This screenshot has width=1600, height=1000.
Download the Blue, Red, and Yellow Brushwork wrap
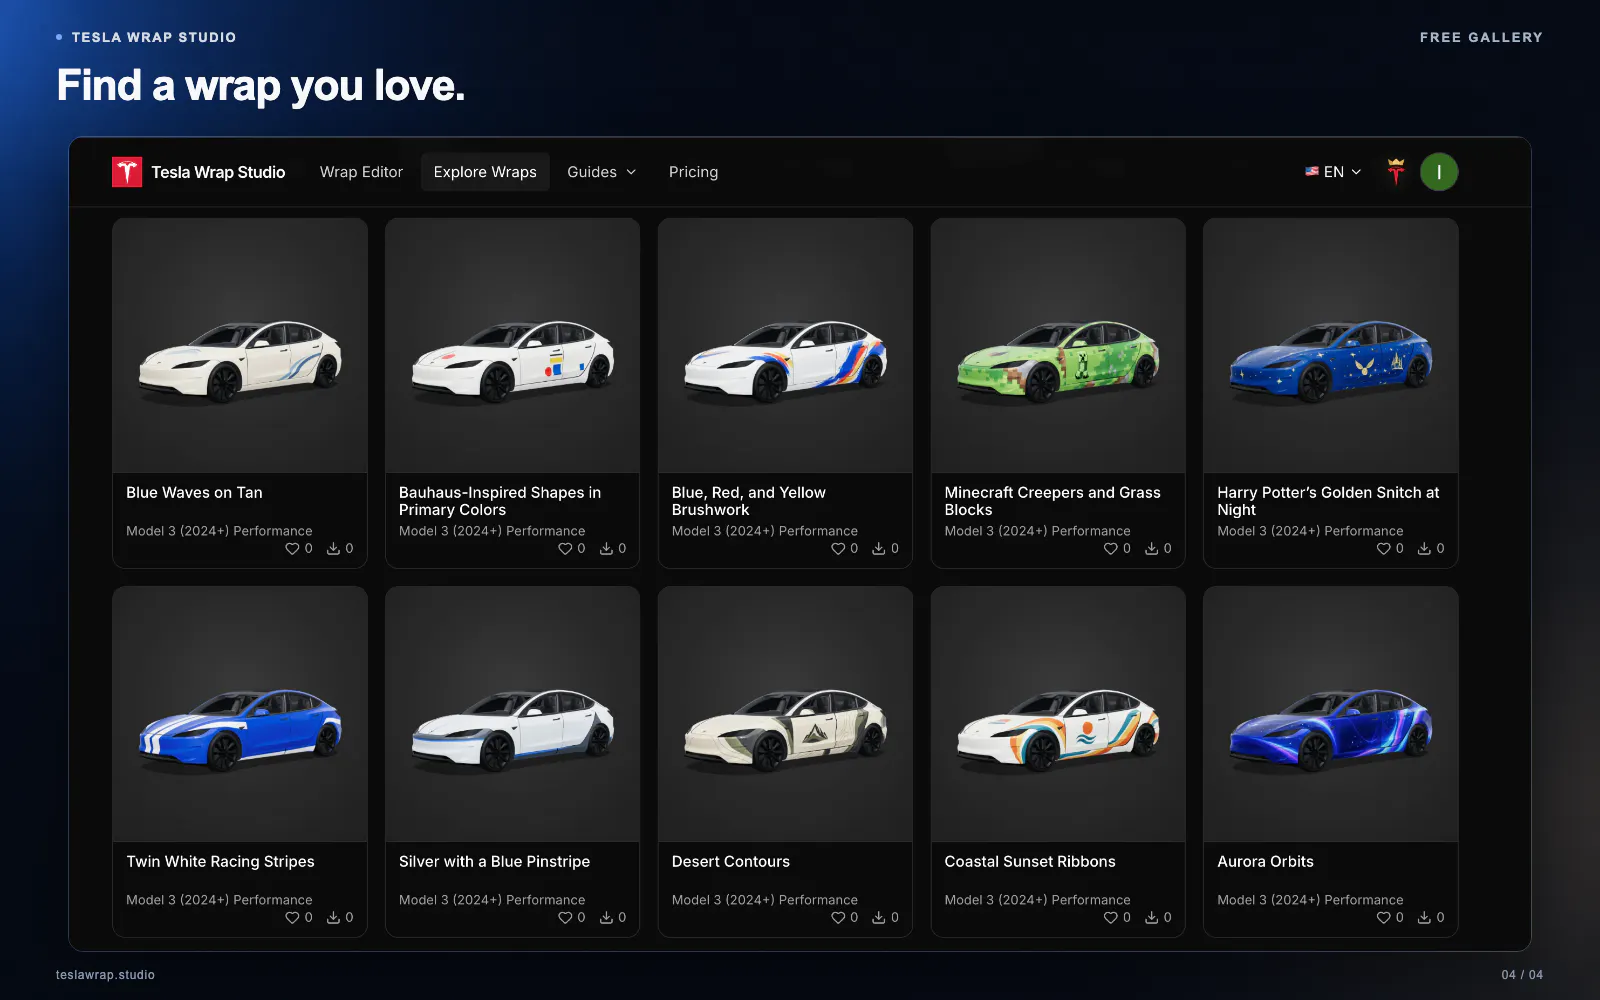tap(879, 549)
